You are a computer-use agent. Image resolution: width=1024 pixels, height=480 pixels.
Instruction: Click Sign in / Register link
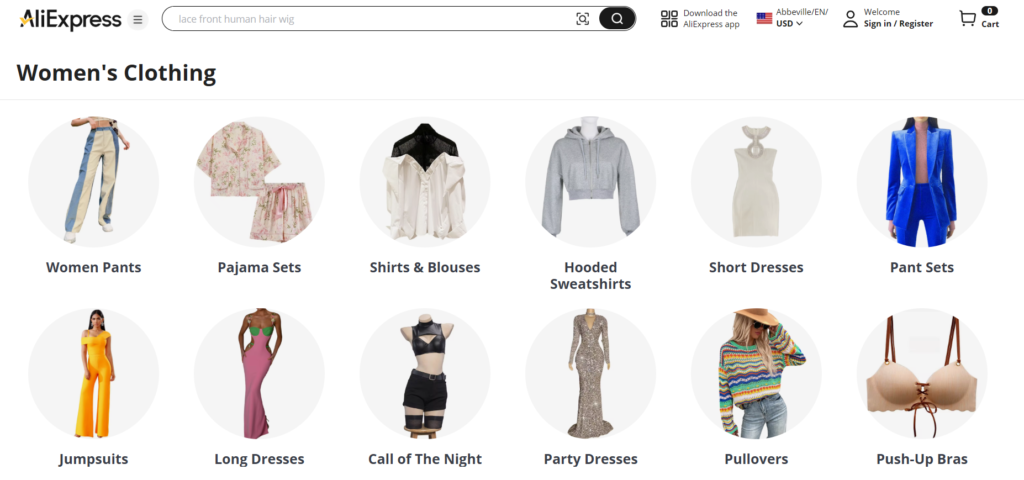899,24
